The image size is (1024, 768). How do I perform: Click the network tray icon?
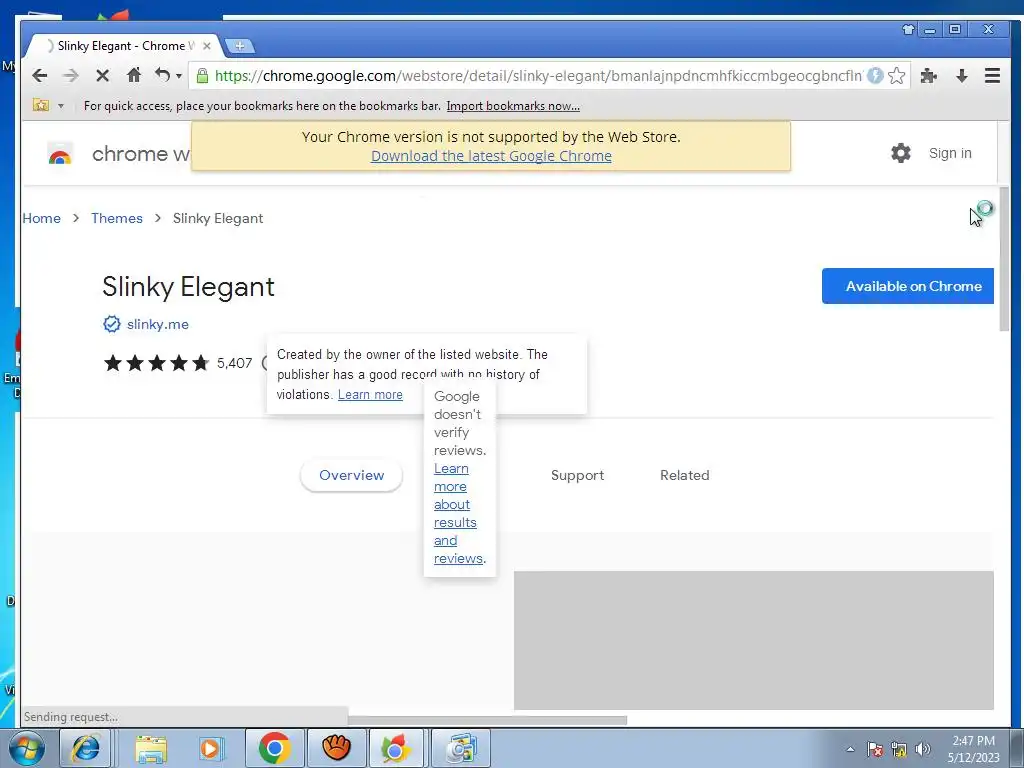[x=899, y=749]
